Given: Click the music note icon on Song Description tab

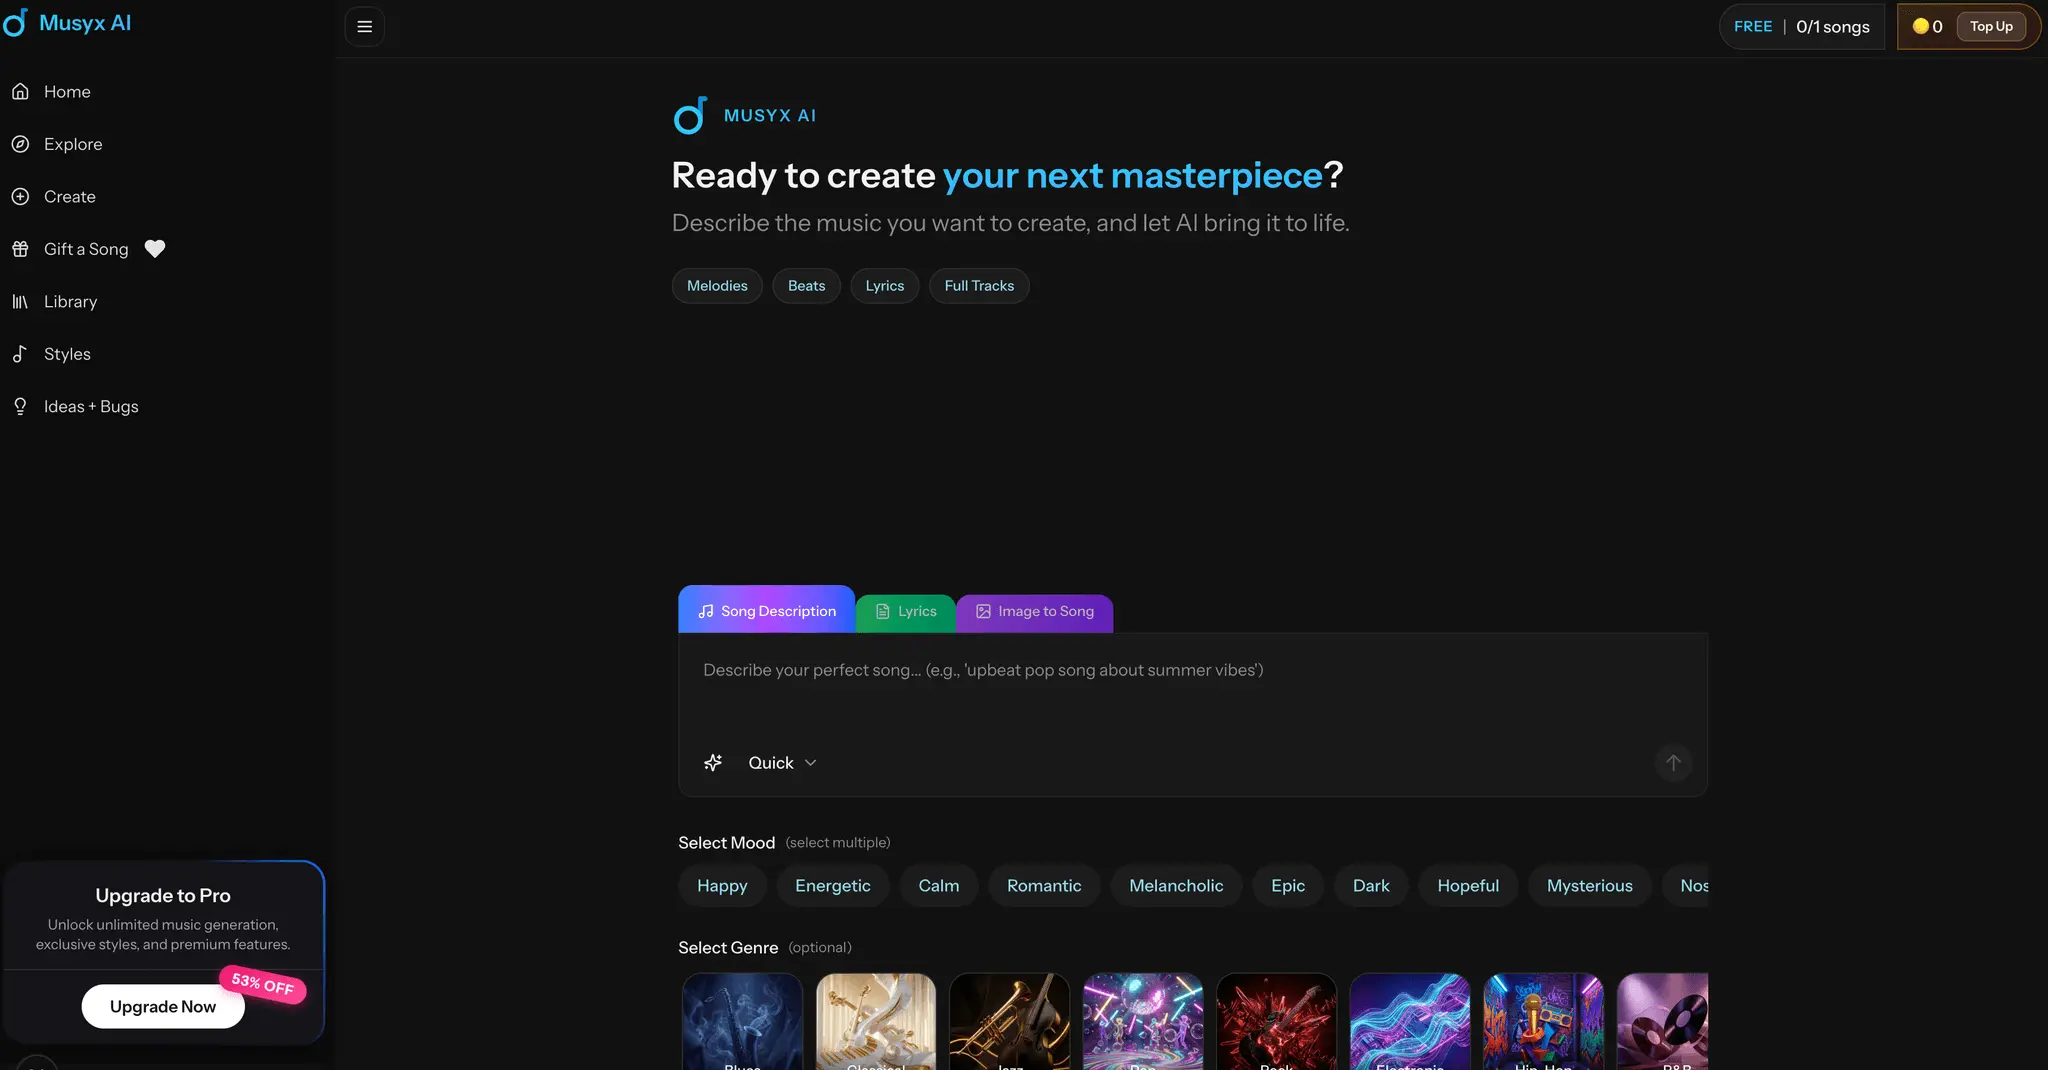Looking at the screenshot, I should coord(706,611).
